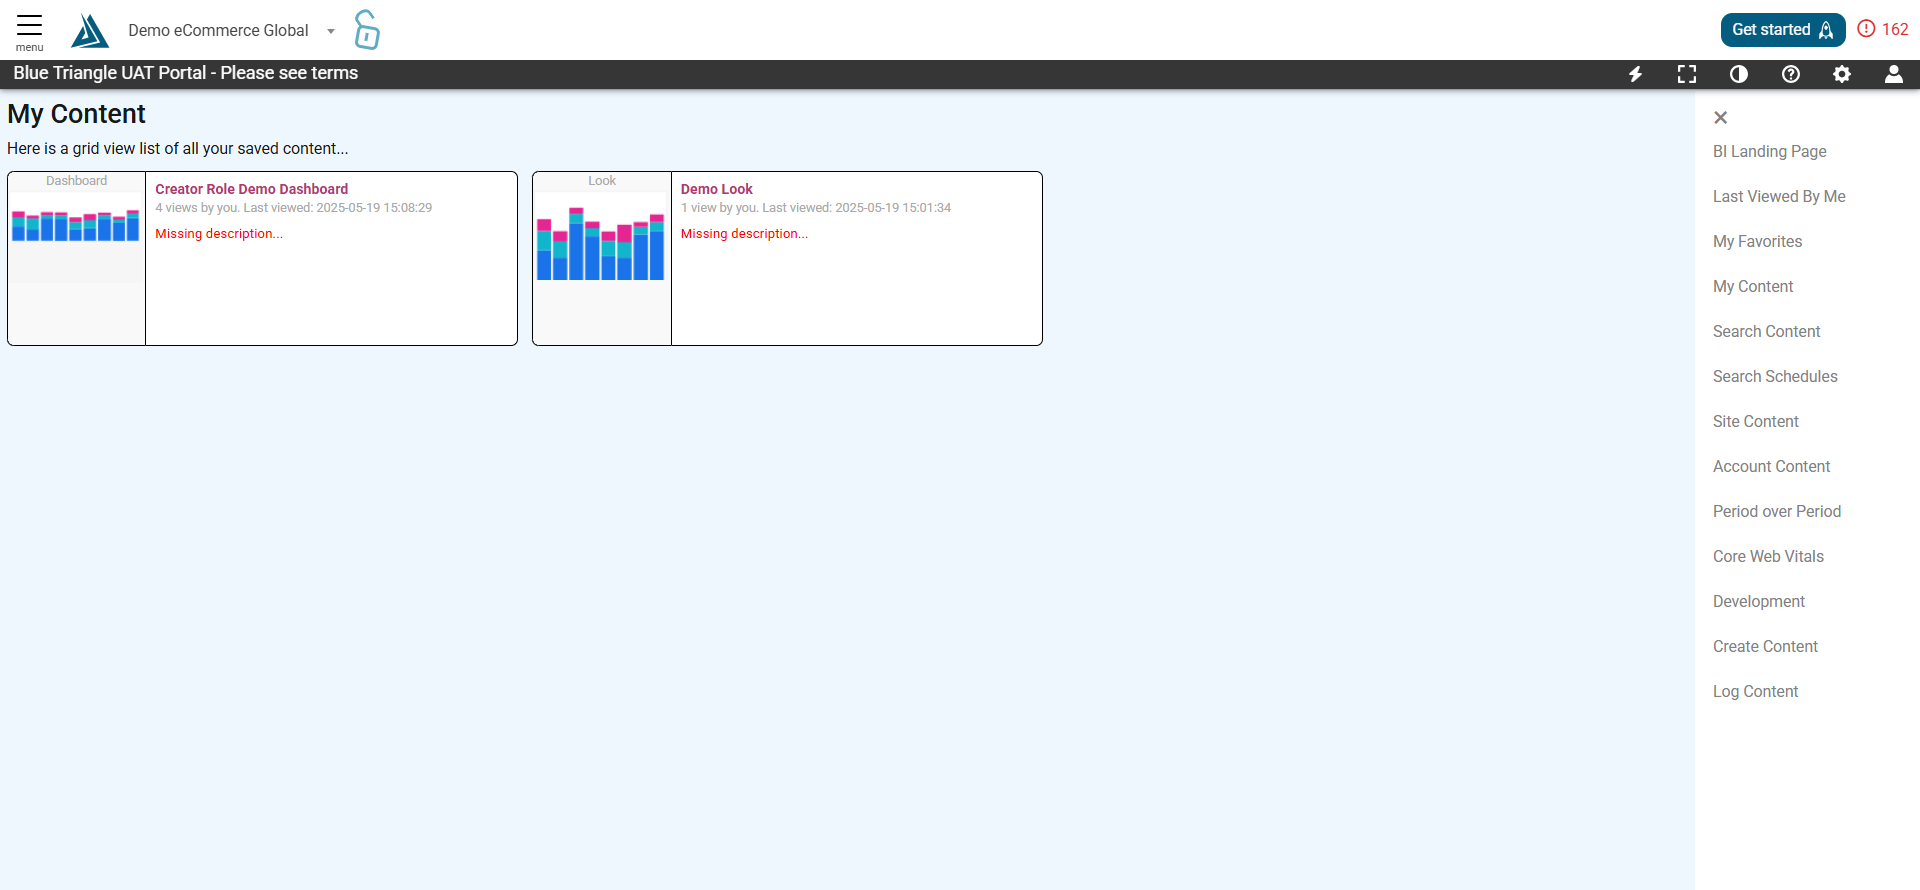Click the Blue Triangle logo
Image resolution: width=1920 pixels, height=890 pixels.
click(89, 31)
